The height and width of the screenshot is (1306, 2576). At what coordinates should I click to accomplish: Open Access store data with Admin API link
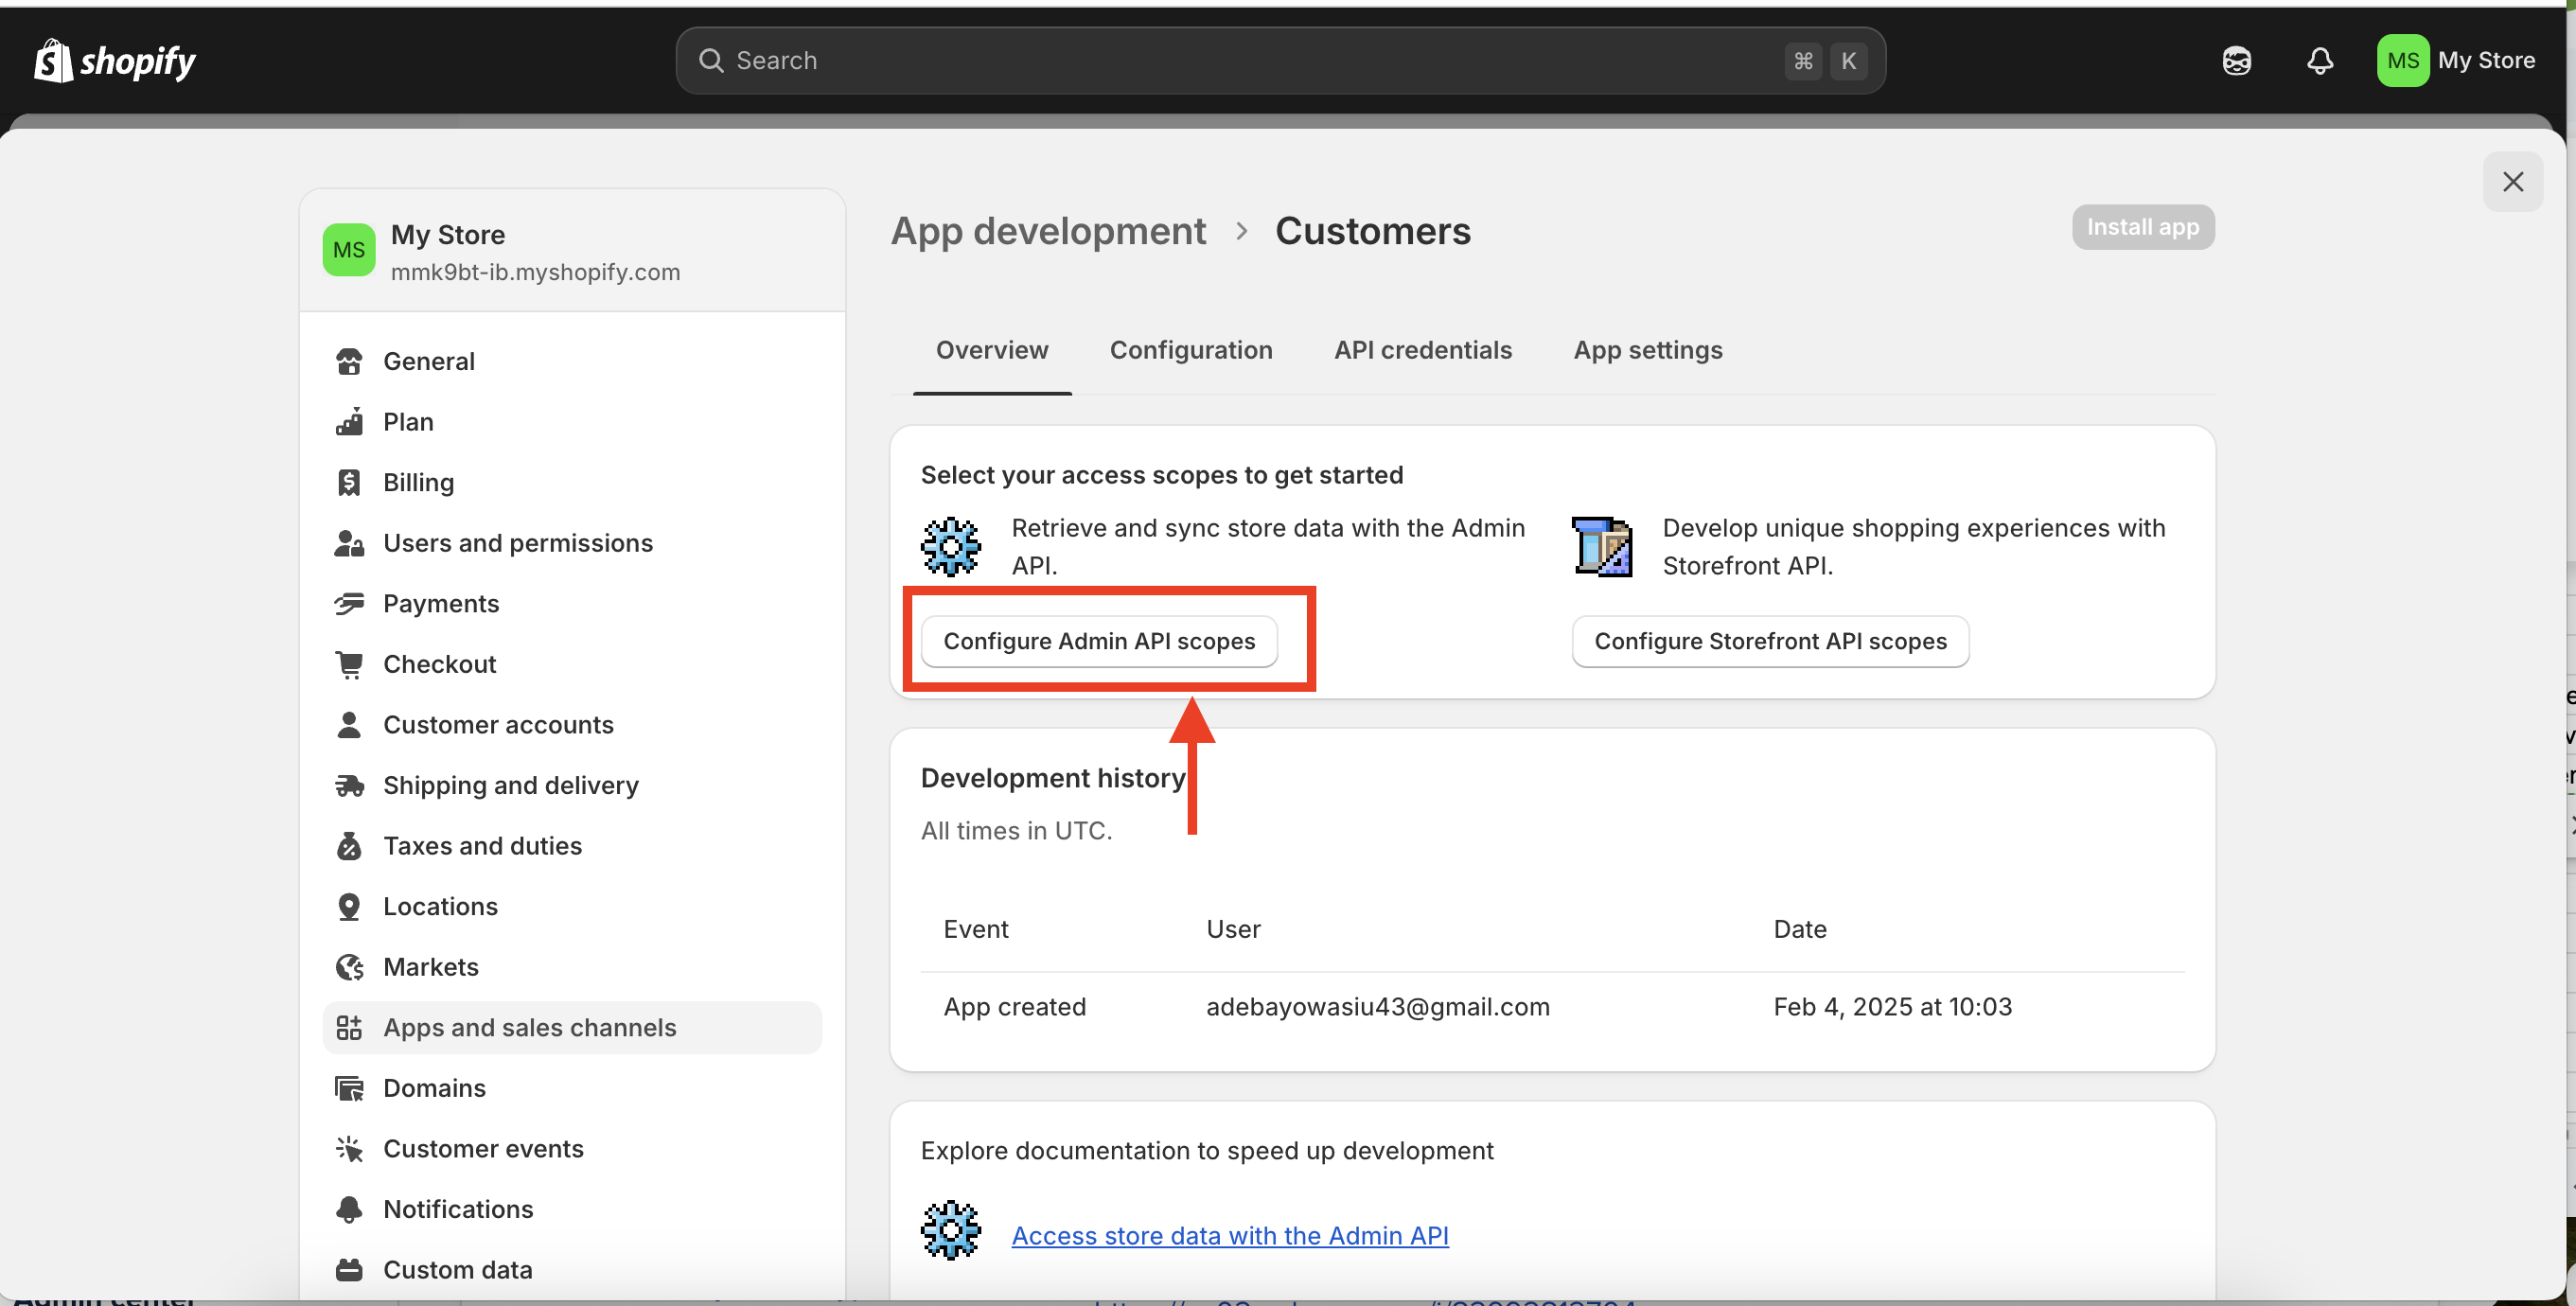click(x=1229, y=1235)
